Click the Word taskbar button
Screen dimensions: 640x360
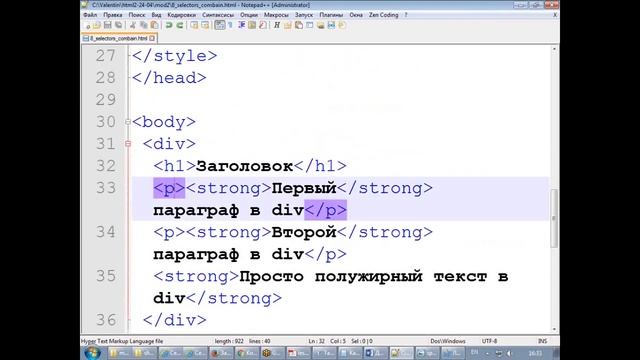click(376, 353)
